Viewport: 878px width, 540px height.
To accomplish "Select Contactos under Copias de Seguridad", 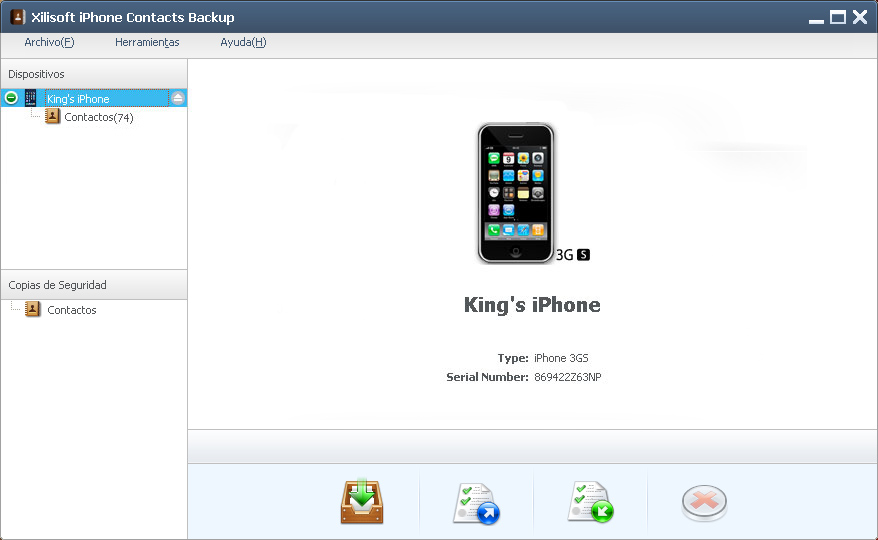I will (x=72, y=310).
